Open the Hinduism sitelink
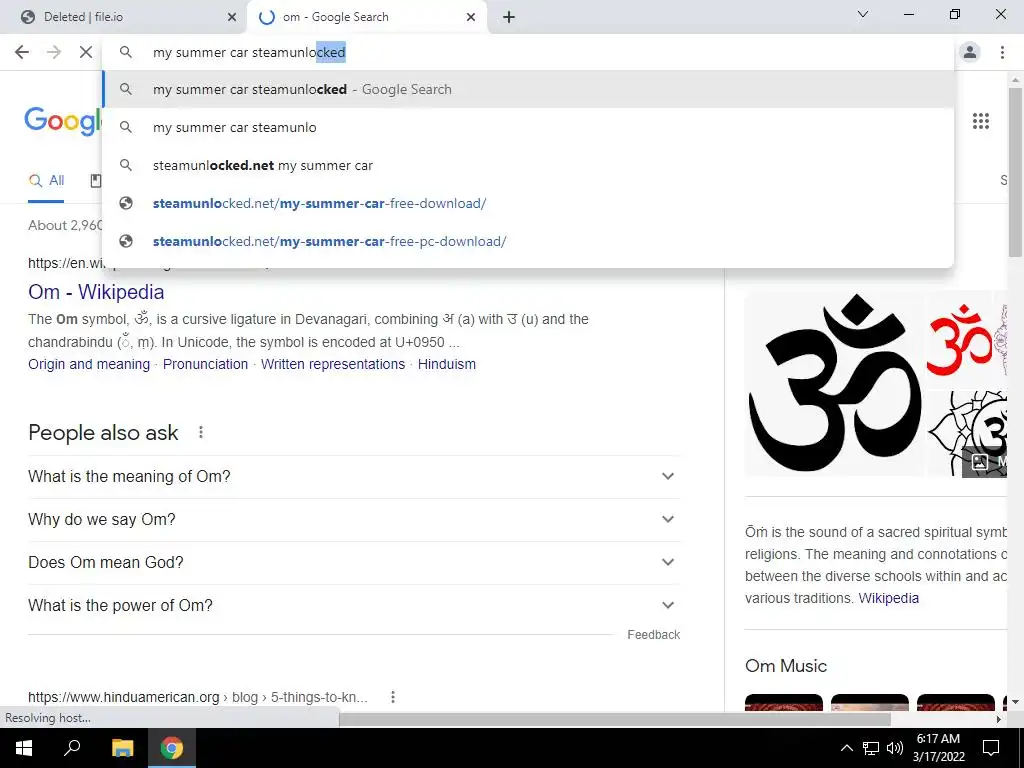 click(447, 364)
